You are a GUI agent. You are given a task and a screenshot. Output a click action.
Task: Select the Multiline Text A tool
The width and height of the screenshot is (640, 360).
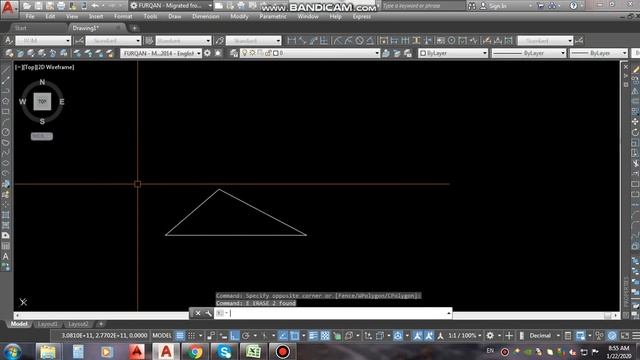6,256
